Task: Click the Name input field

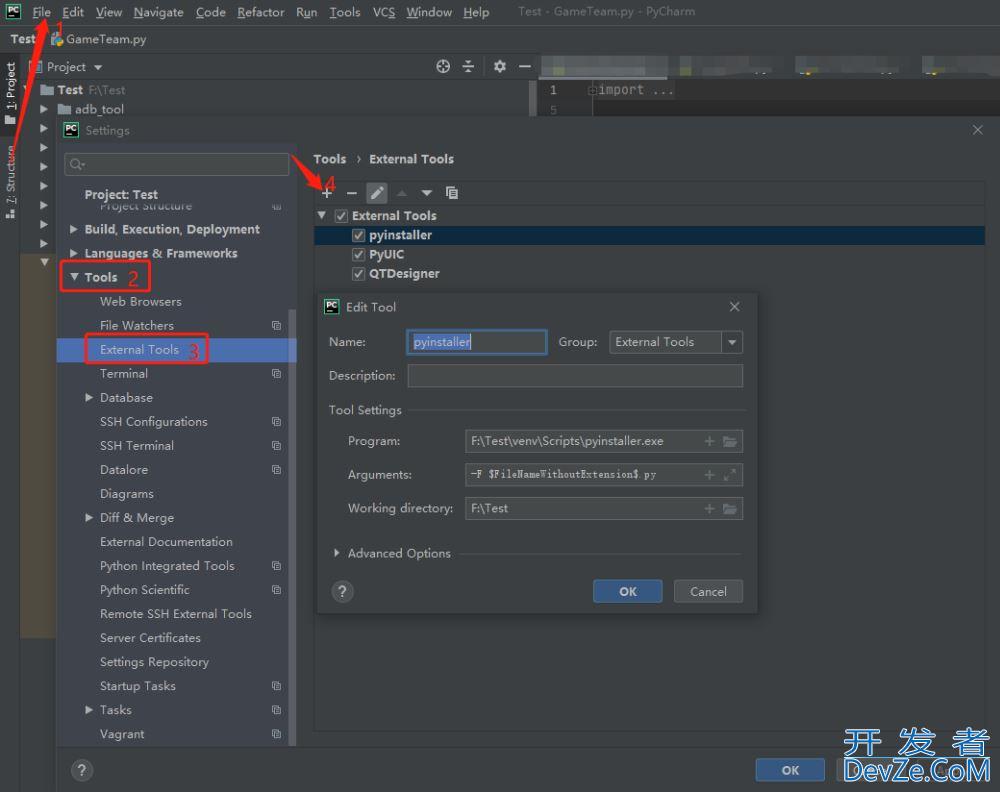Action: 476,342
